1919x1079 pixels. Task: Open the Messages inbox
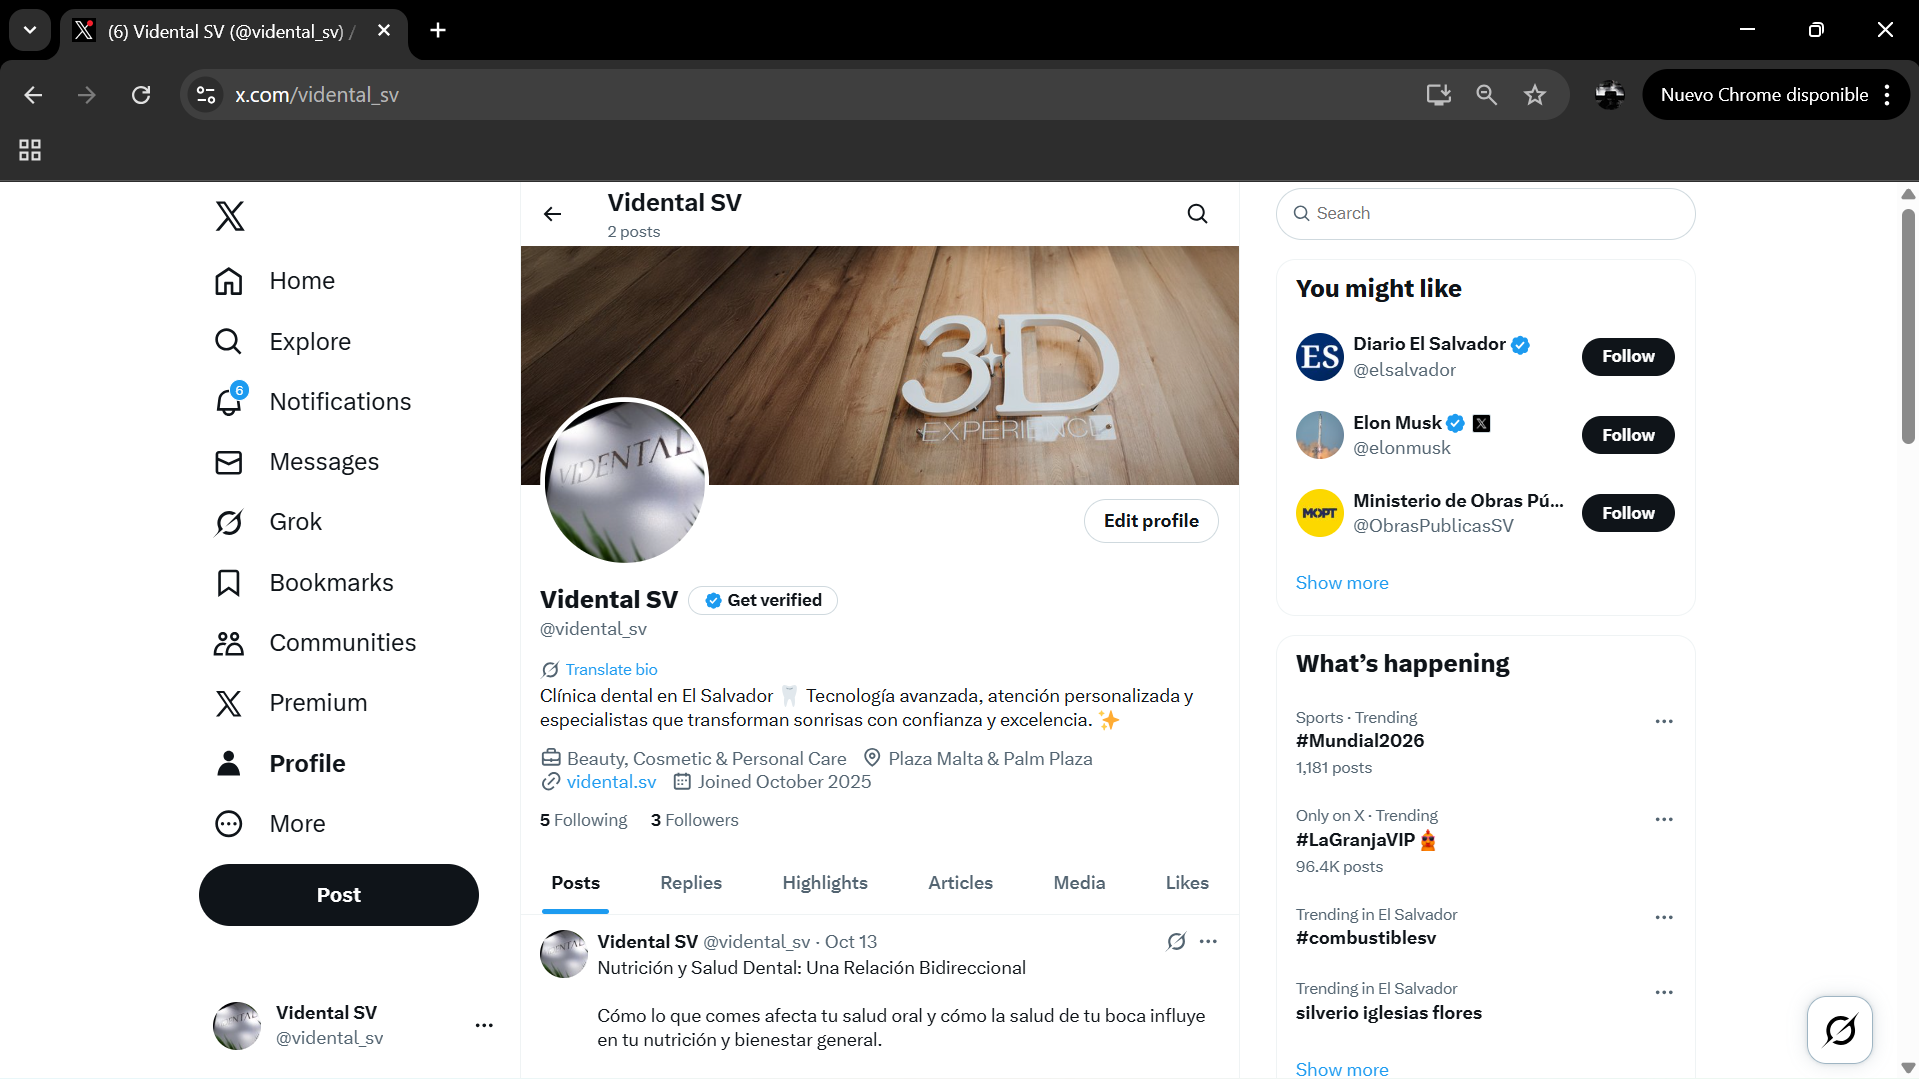323,461
